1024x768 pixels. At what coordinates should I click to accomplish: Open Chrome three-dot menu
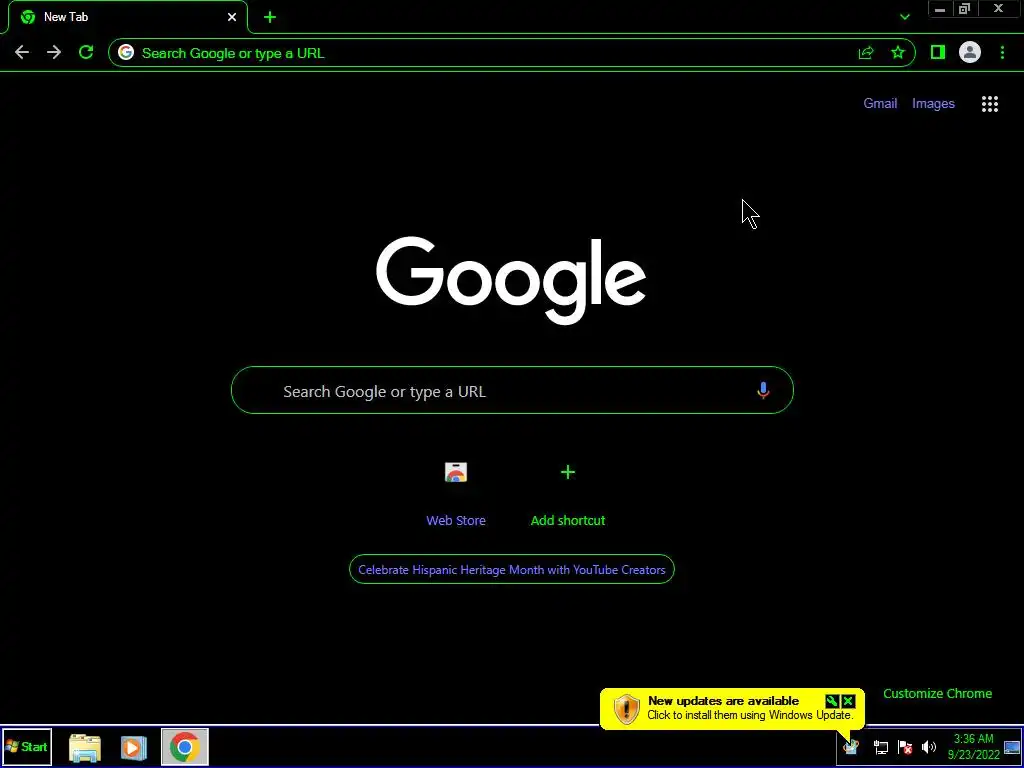(x=1002, y=52)
